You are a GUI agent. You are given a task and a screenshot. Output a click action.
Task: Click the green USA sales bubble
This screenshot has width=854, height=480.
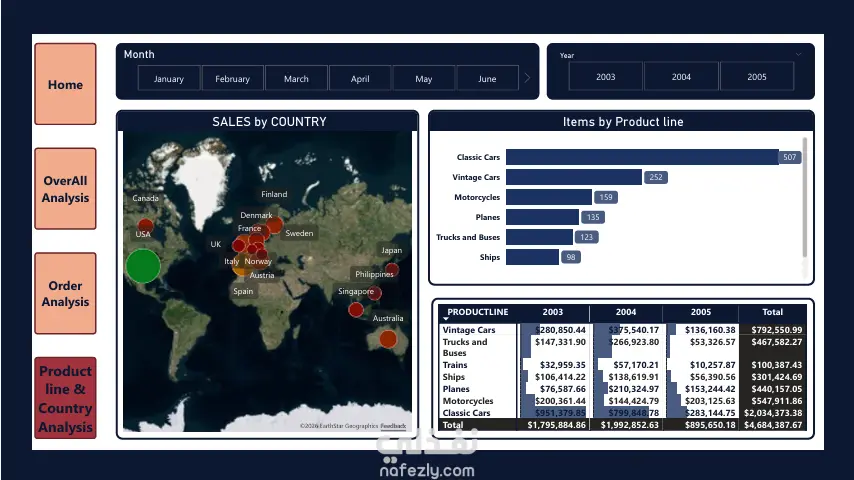point(143,266)
